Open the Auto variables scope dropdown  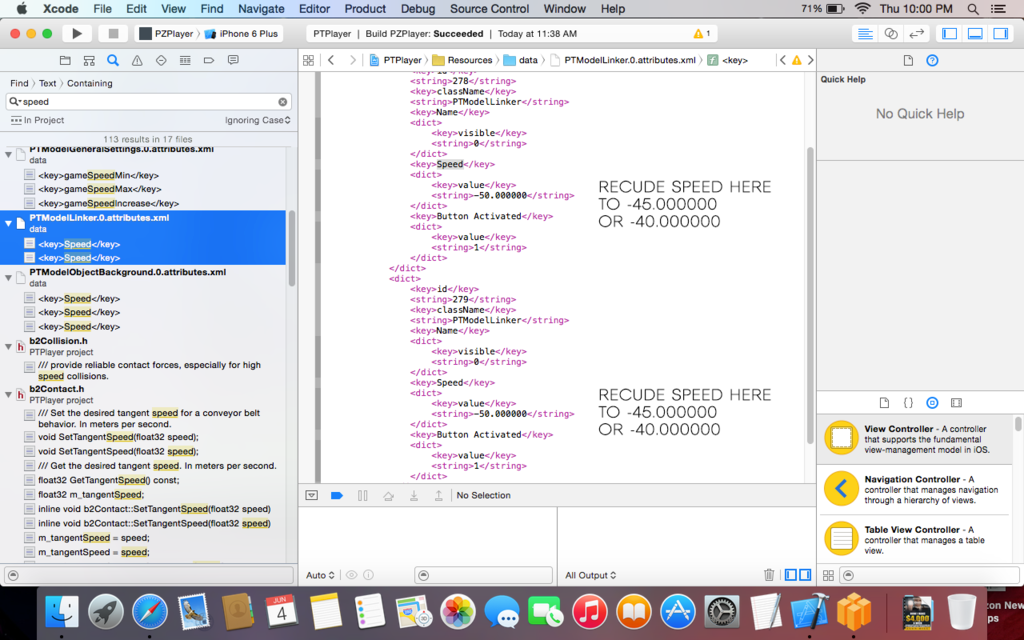tap(320, 575)
